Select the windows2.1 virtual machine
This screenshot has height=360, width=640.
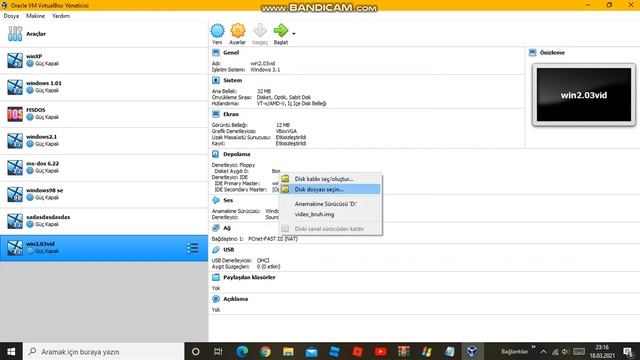tap(104, 141)
